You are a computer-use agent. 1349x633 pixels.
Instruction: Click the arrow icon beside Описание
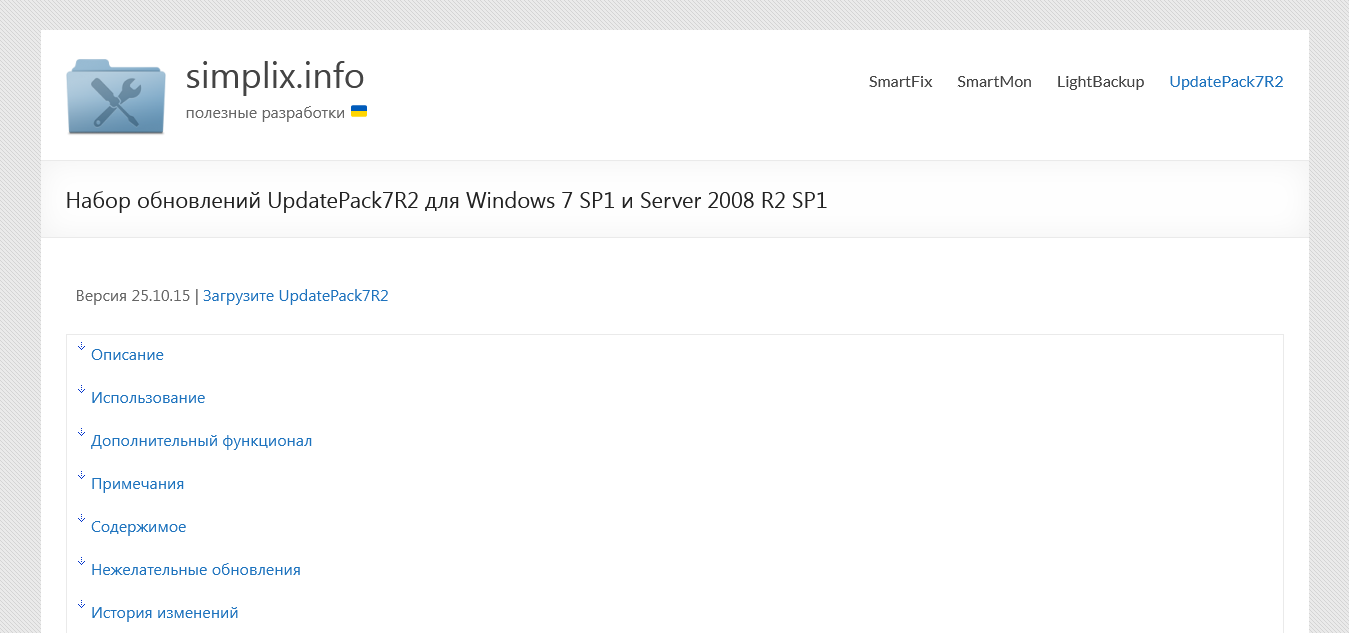click(82, 346)
